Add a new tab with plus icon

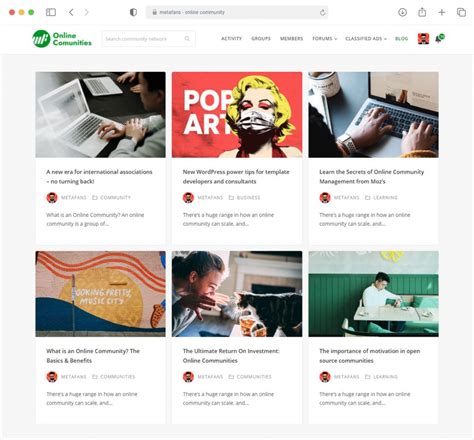tap(442, 12)
